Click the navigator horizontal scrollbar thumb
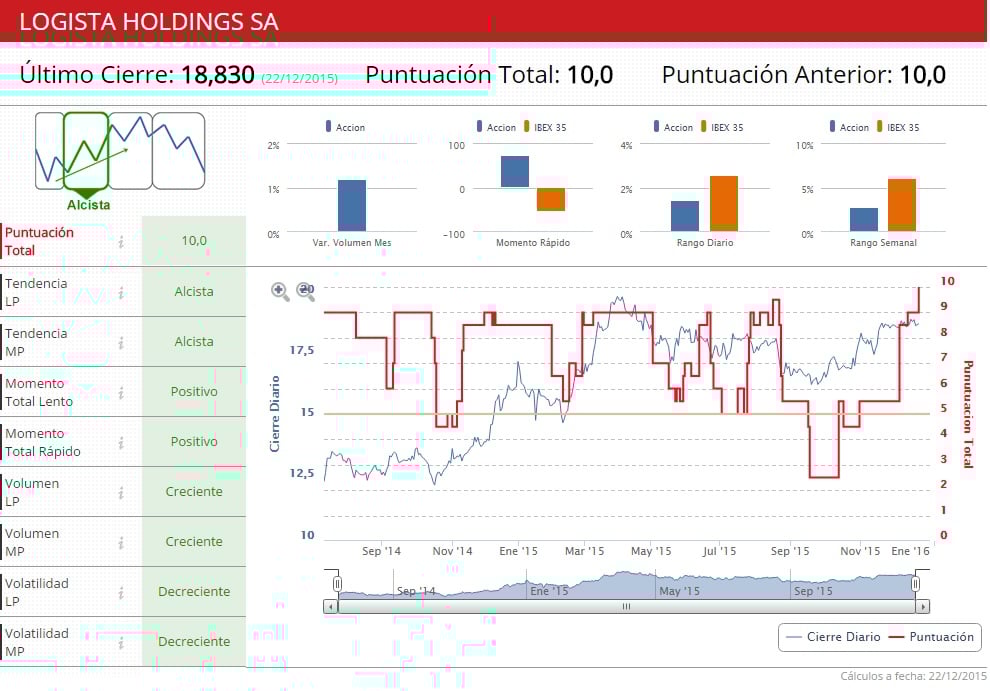This screenshot has height=691, width=990. 626,606
